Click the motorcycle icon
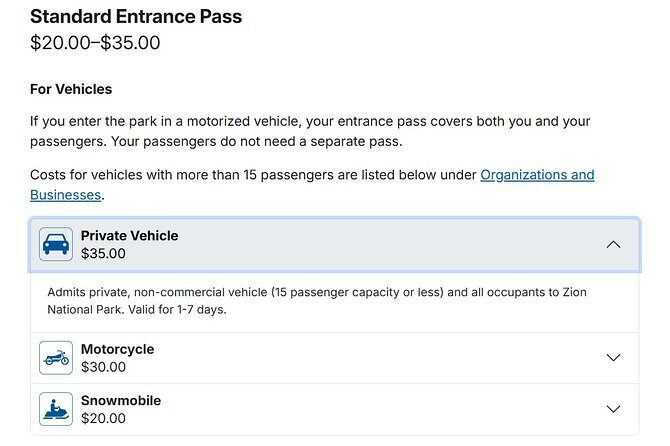Screen dimensions: 670x446 (x=56, y=358)
